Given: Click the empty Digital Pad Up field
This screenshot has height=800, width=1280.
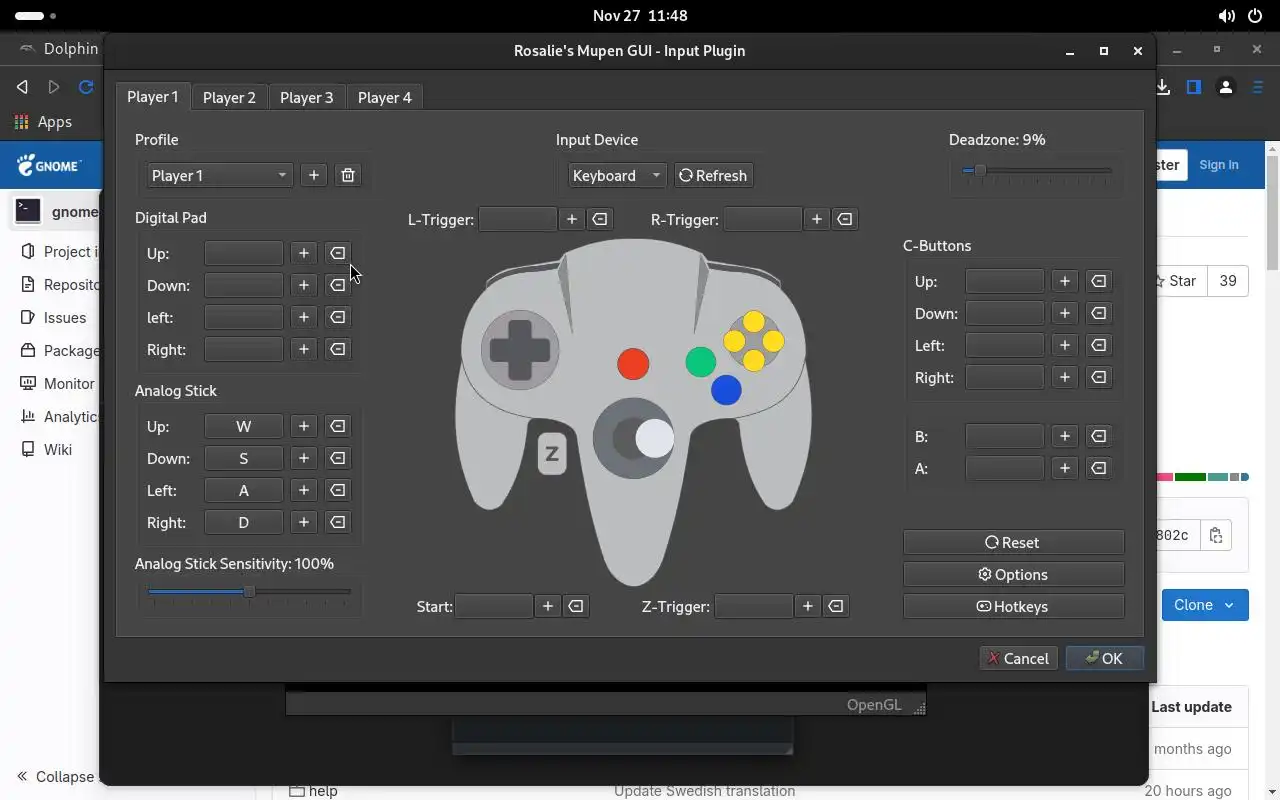Looking at the screenshot, I should pyautogui.click(x=243, y=253).
